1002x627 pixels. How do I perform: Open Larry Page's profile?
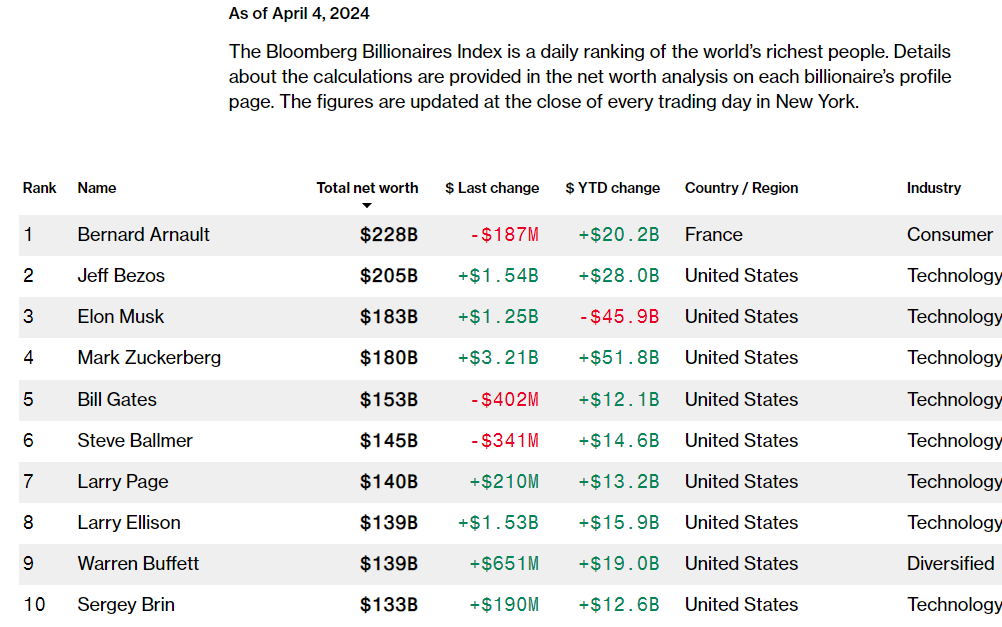click(123, 481)
